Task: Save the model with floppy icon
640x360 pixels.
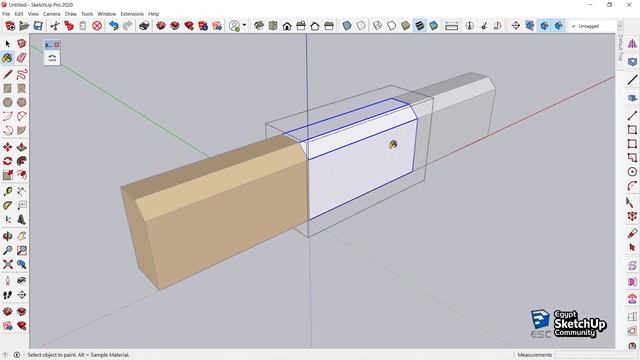Action: click(38, 26)
